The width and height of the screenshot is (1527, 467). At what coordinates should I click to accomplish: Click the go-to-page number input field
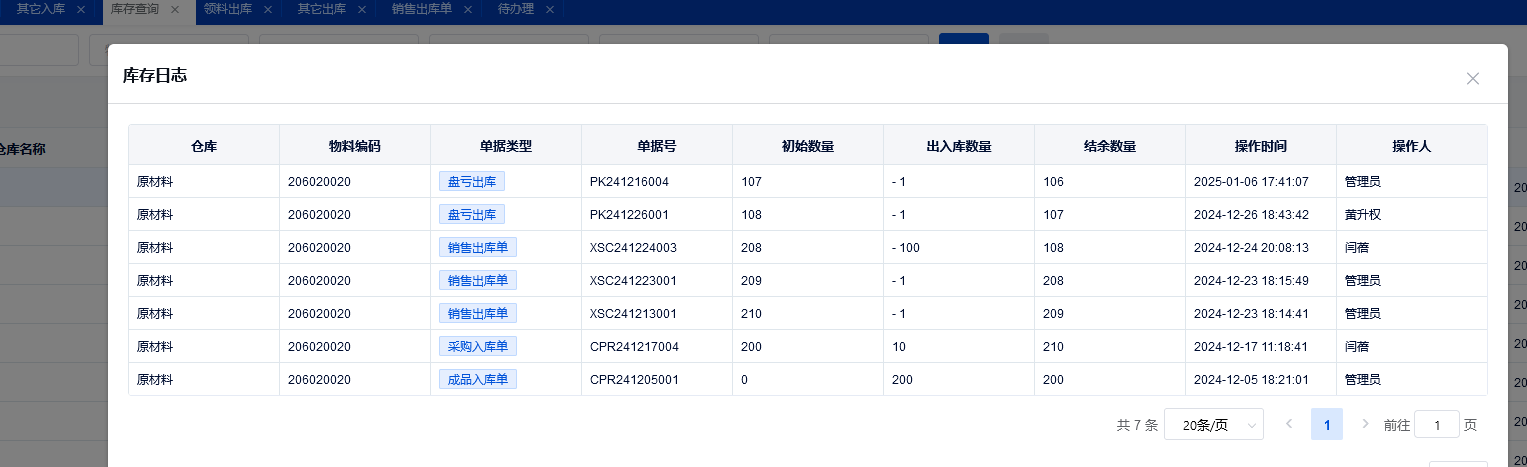1438,425
